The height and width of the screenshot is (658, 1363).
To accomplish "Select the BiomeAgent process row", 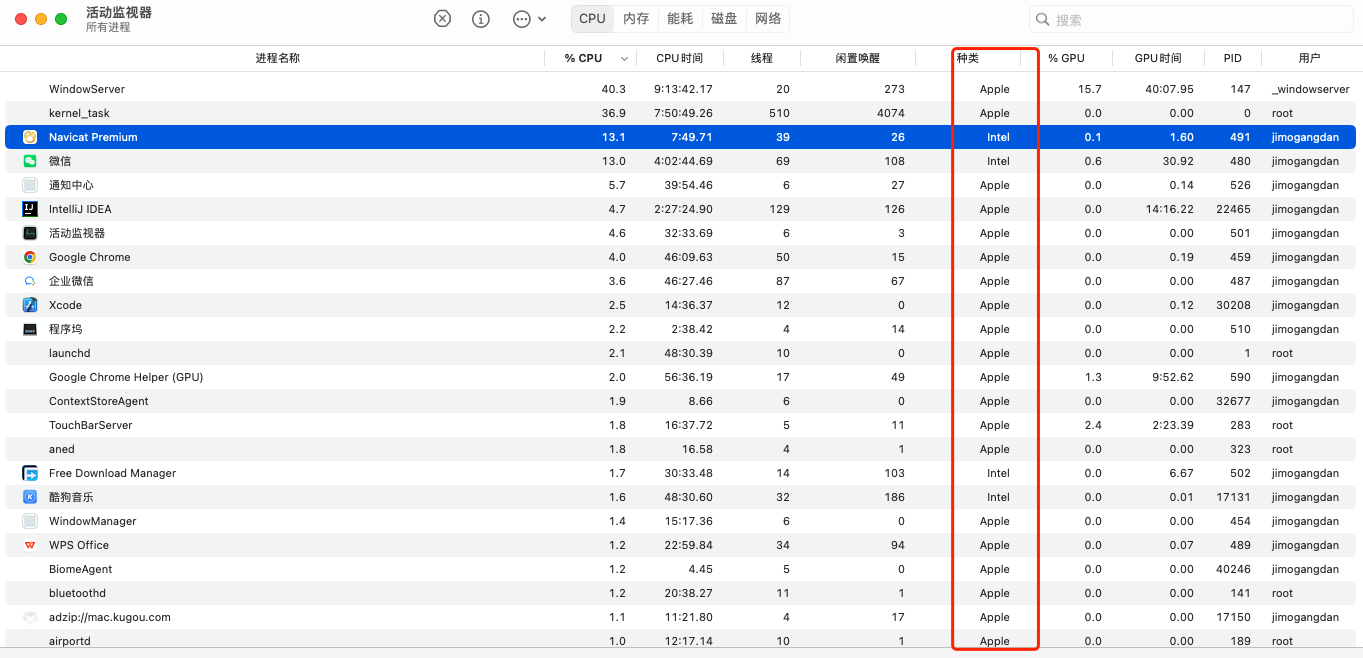I will click(x=681, y=569).
